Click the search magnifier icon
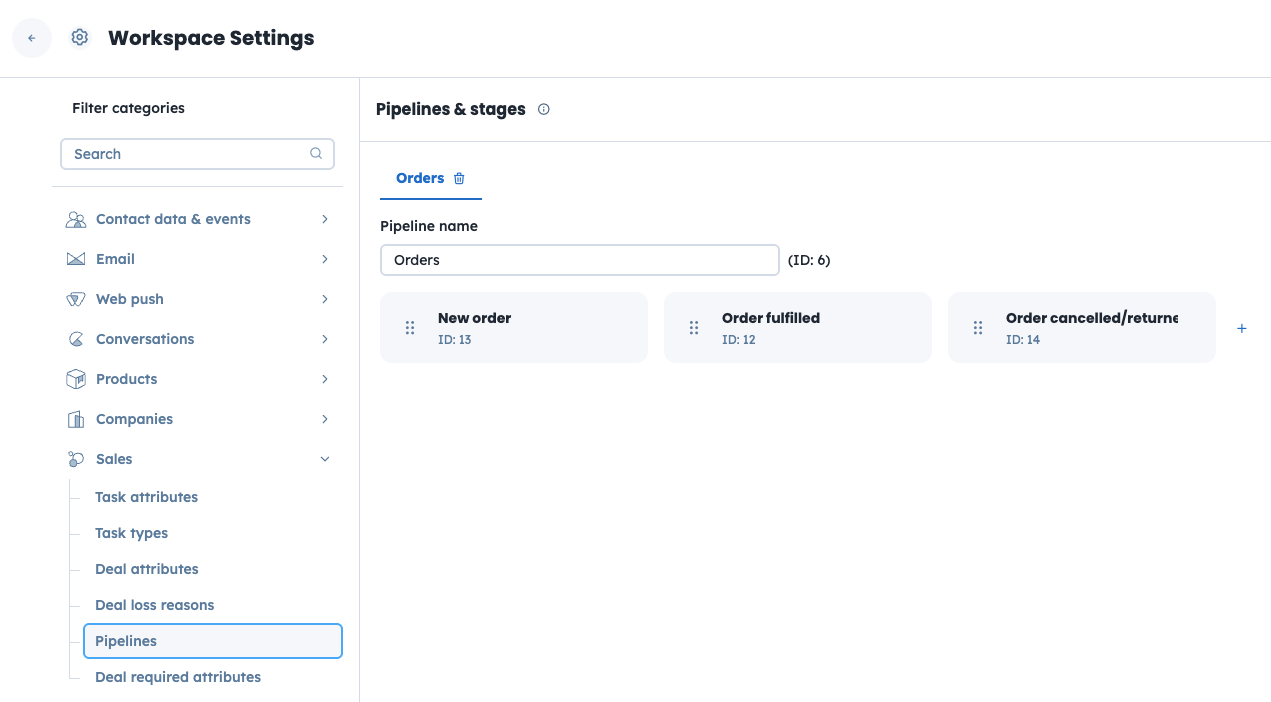Viewport: 1271px width, 702px height. 316,154
